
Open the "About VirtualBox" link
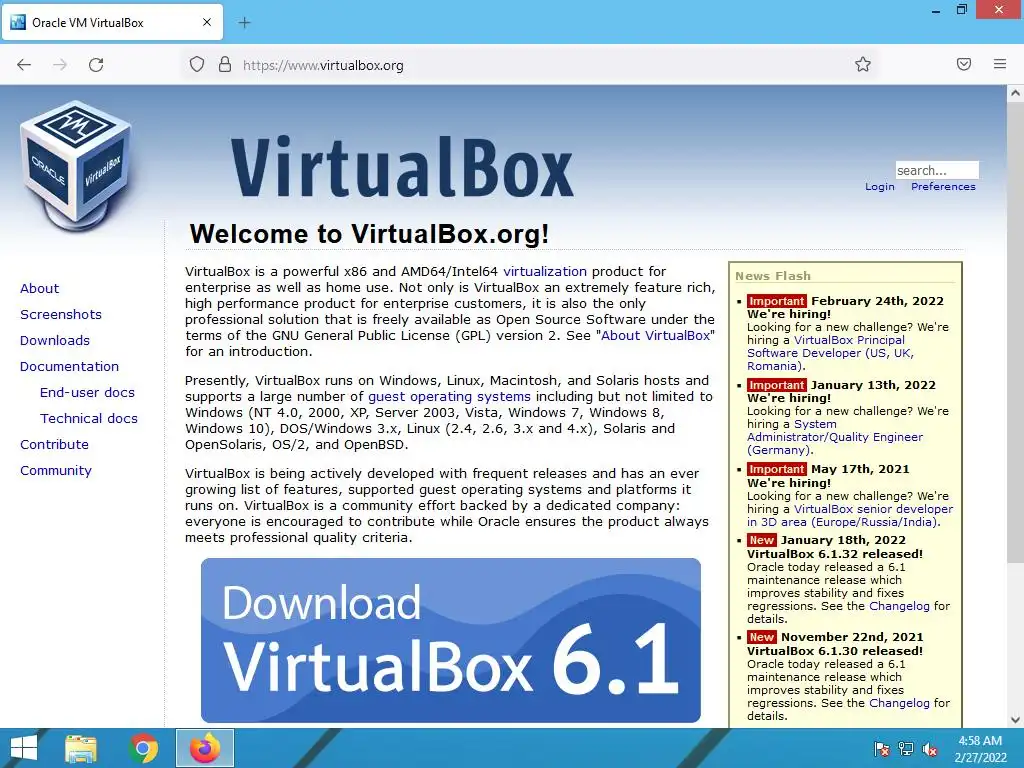[655, 336]
